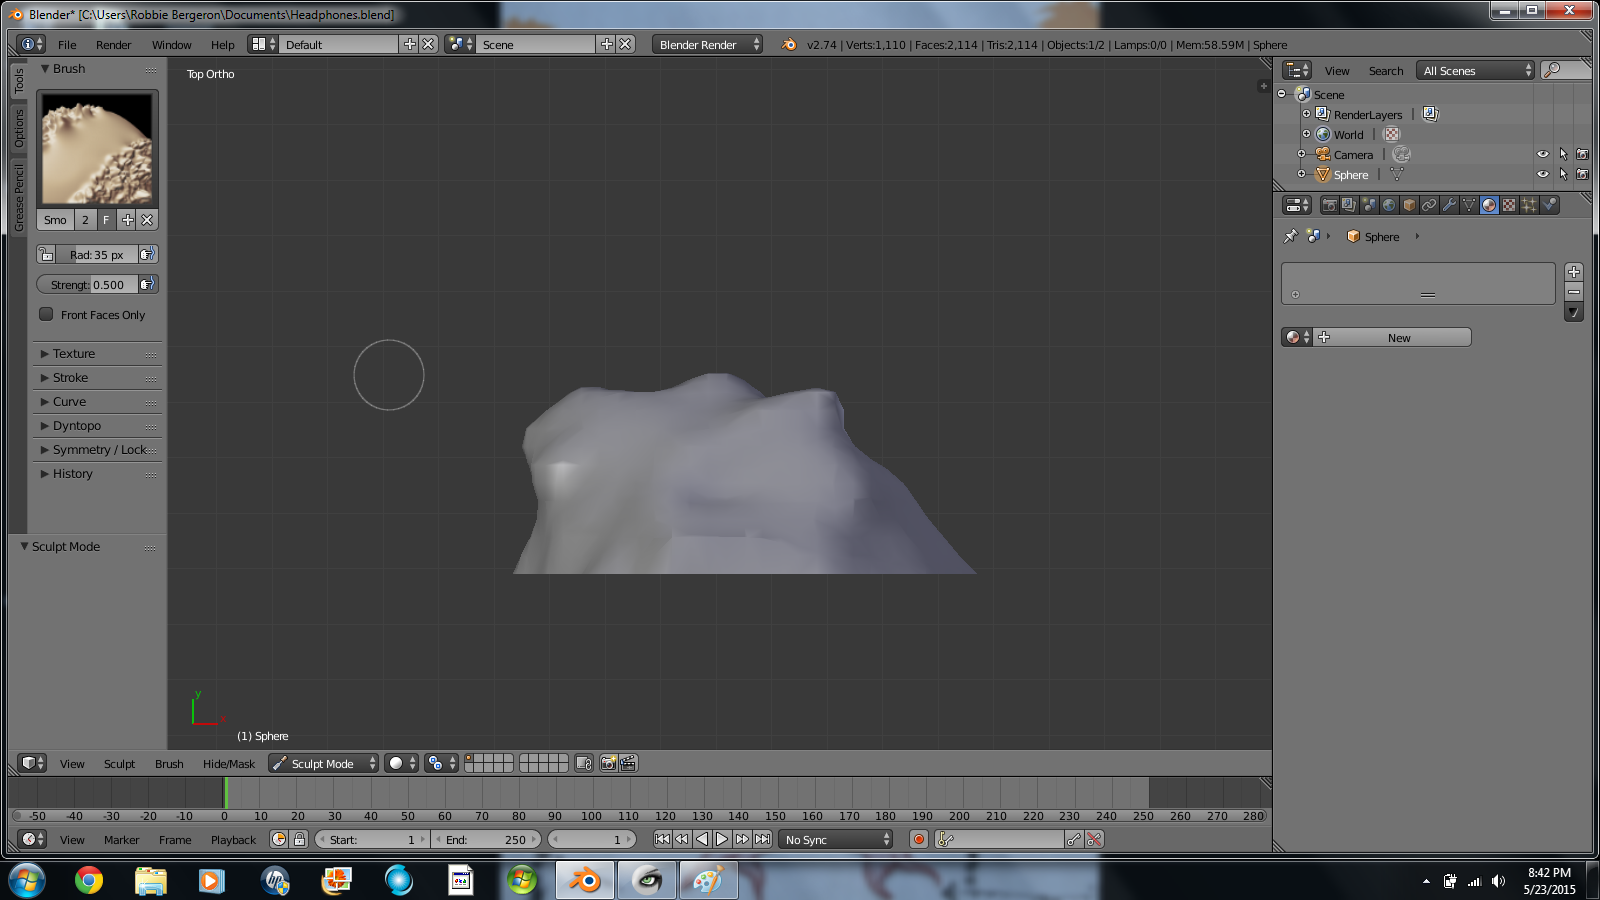Remove material slot with minus button
Viewport: 1600px width, 900px height.
click(1574, 292)
